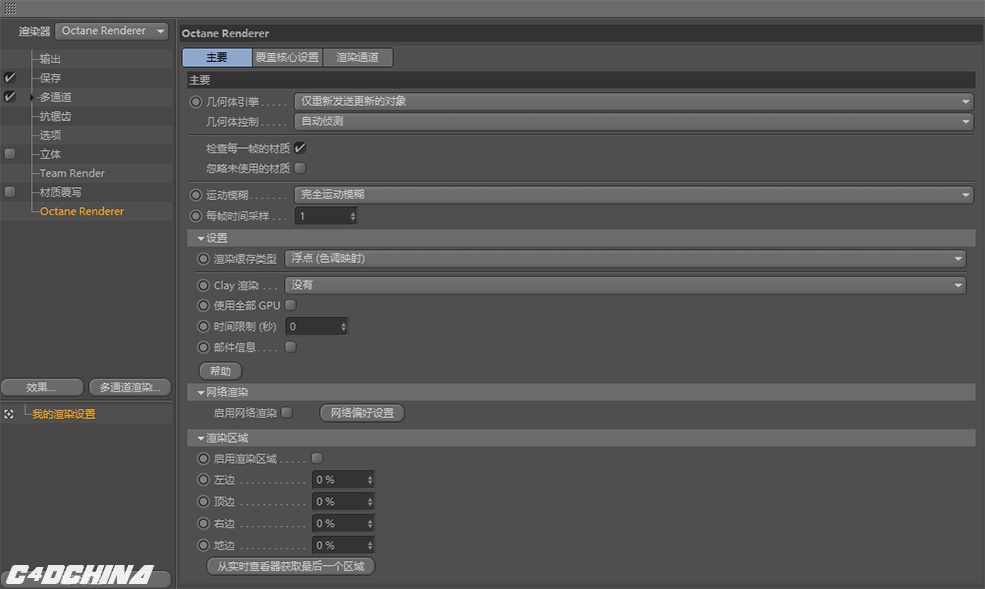Click the animation dot beside 时间限制 (秒)
The image size is (985, 589).
click(x=203, y=327)
